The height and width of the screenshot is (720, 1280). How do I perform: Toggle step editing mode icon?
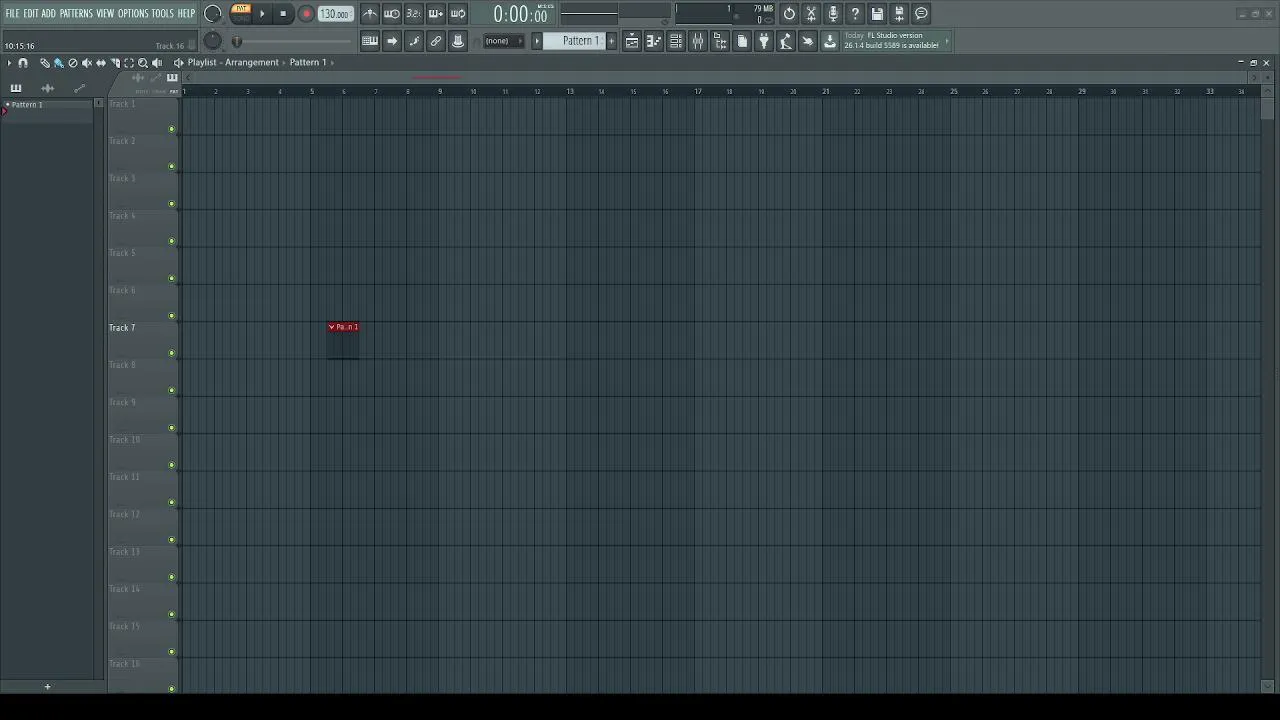tap(414, 41)
